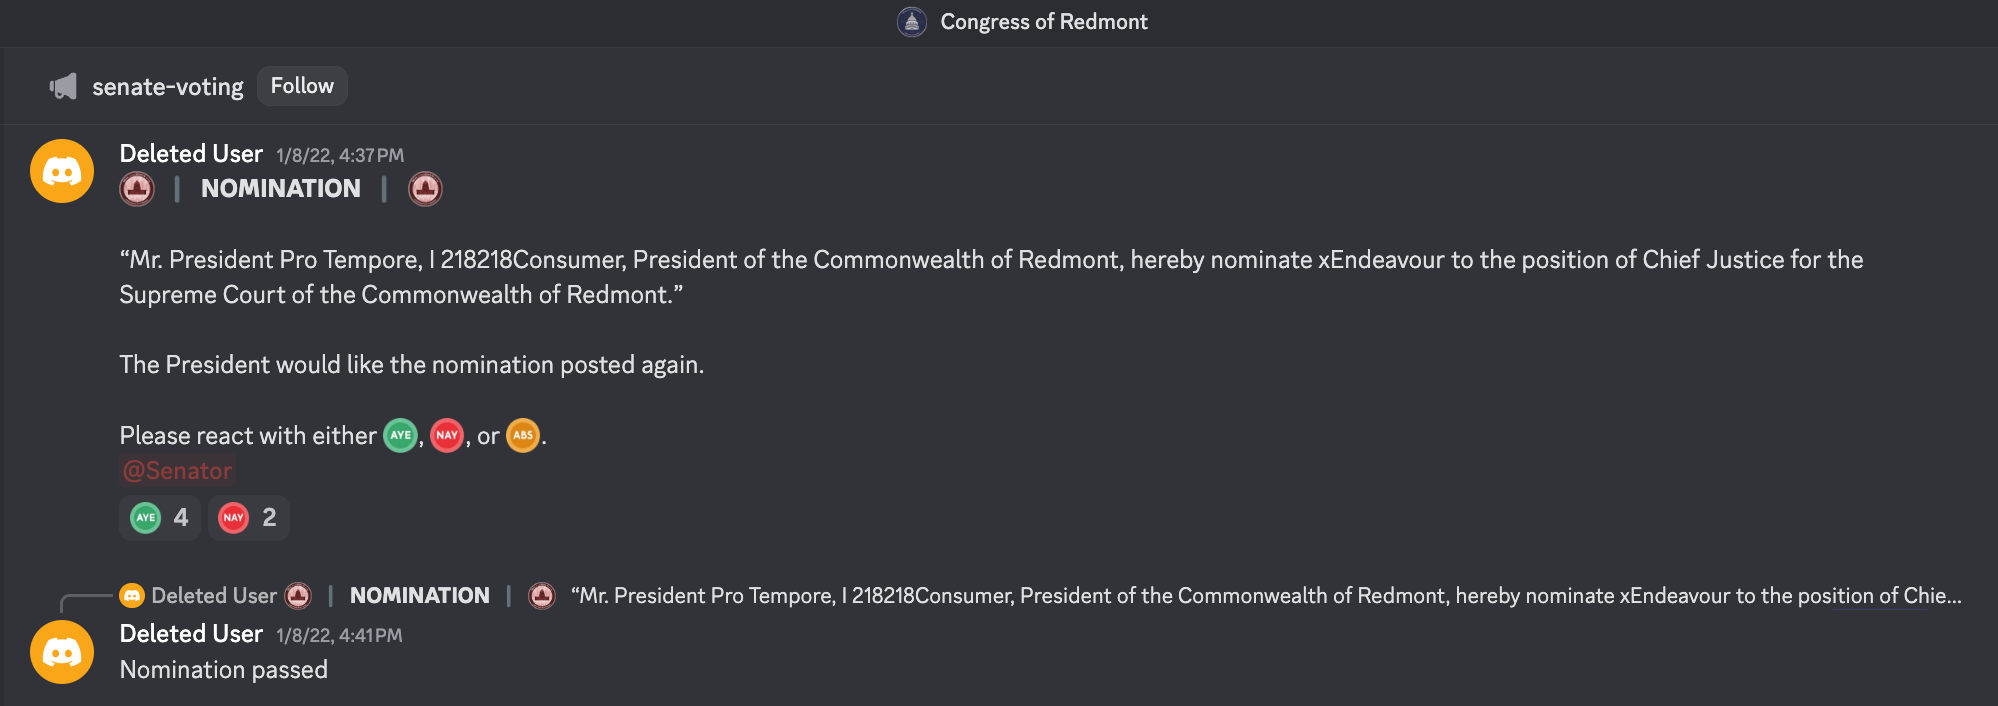1998x706 pixels.
Task: Click the avatar beside Nomination passed message
Action: pyautogui.click(x=62, y=652)
